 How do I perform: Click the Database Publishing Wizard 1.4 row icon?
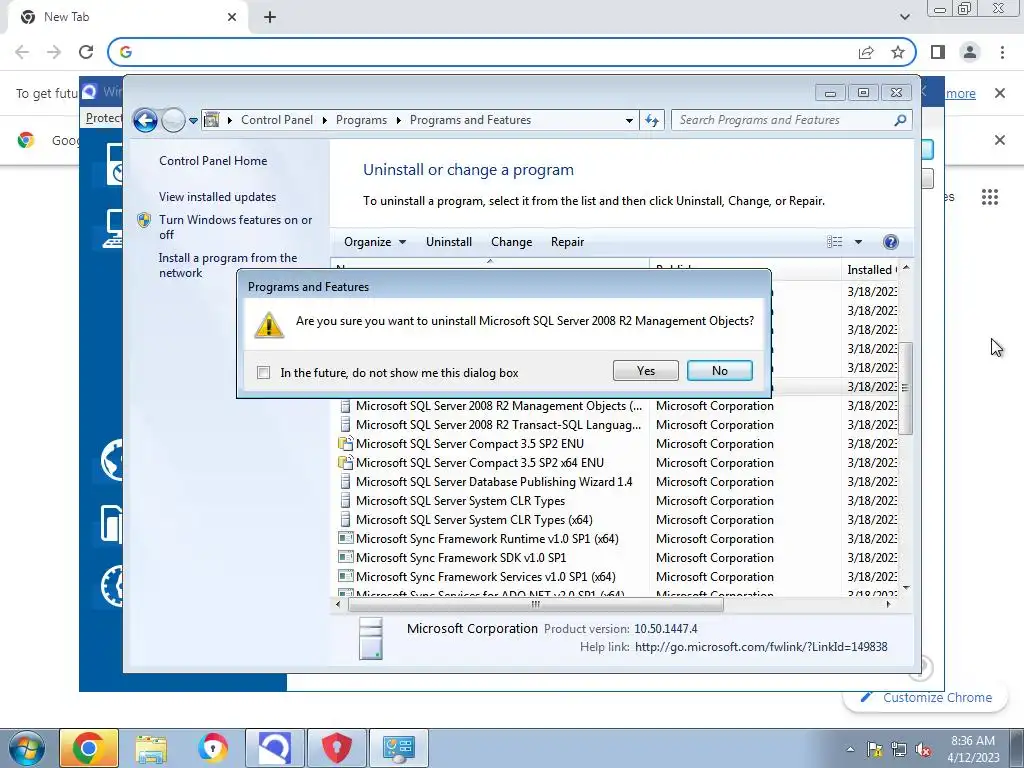345,481
